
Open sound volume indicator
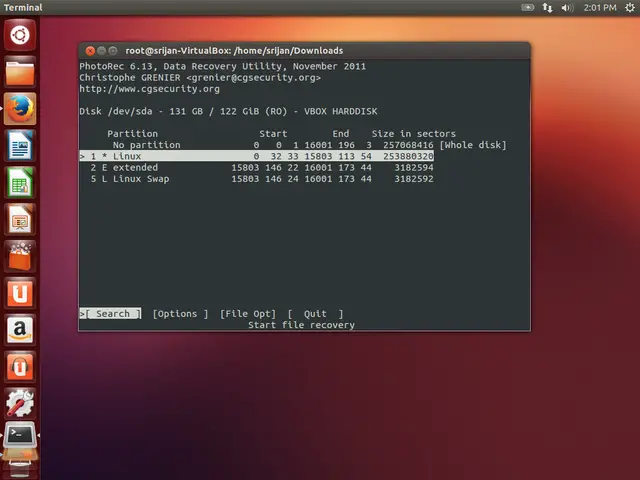click(567, 7)
